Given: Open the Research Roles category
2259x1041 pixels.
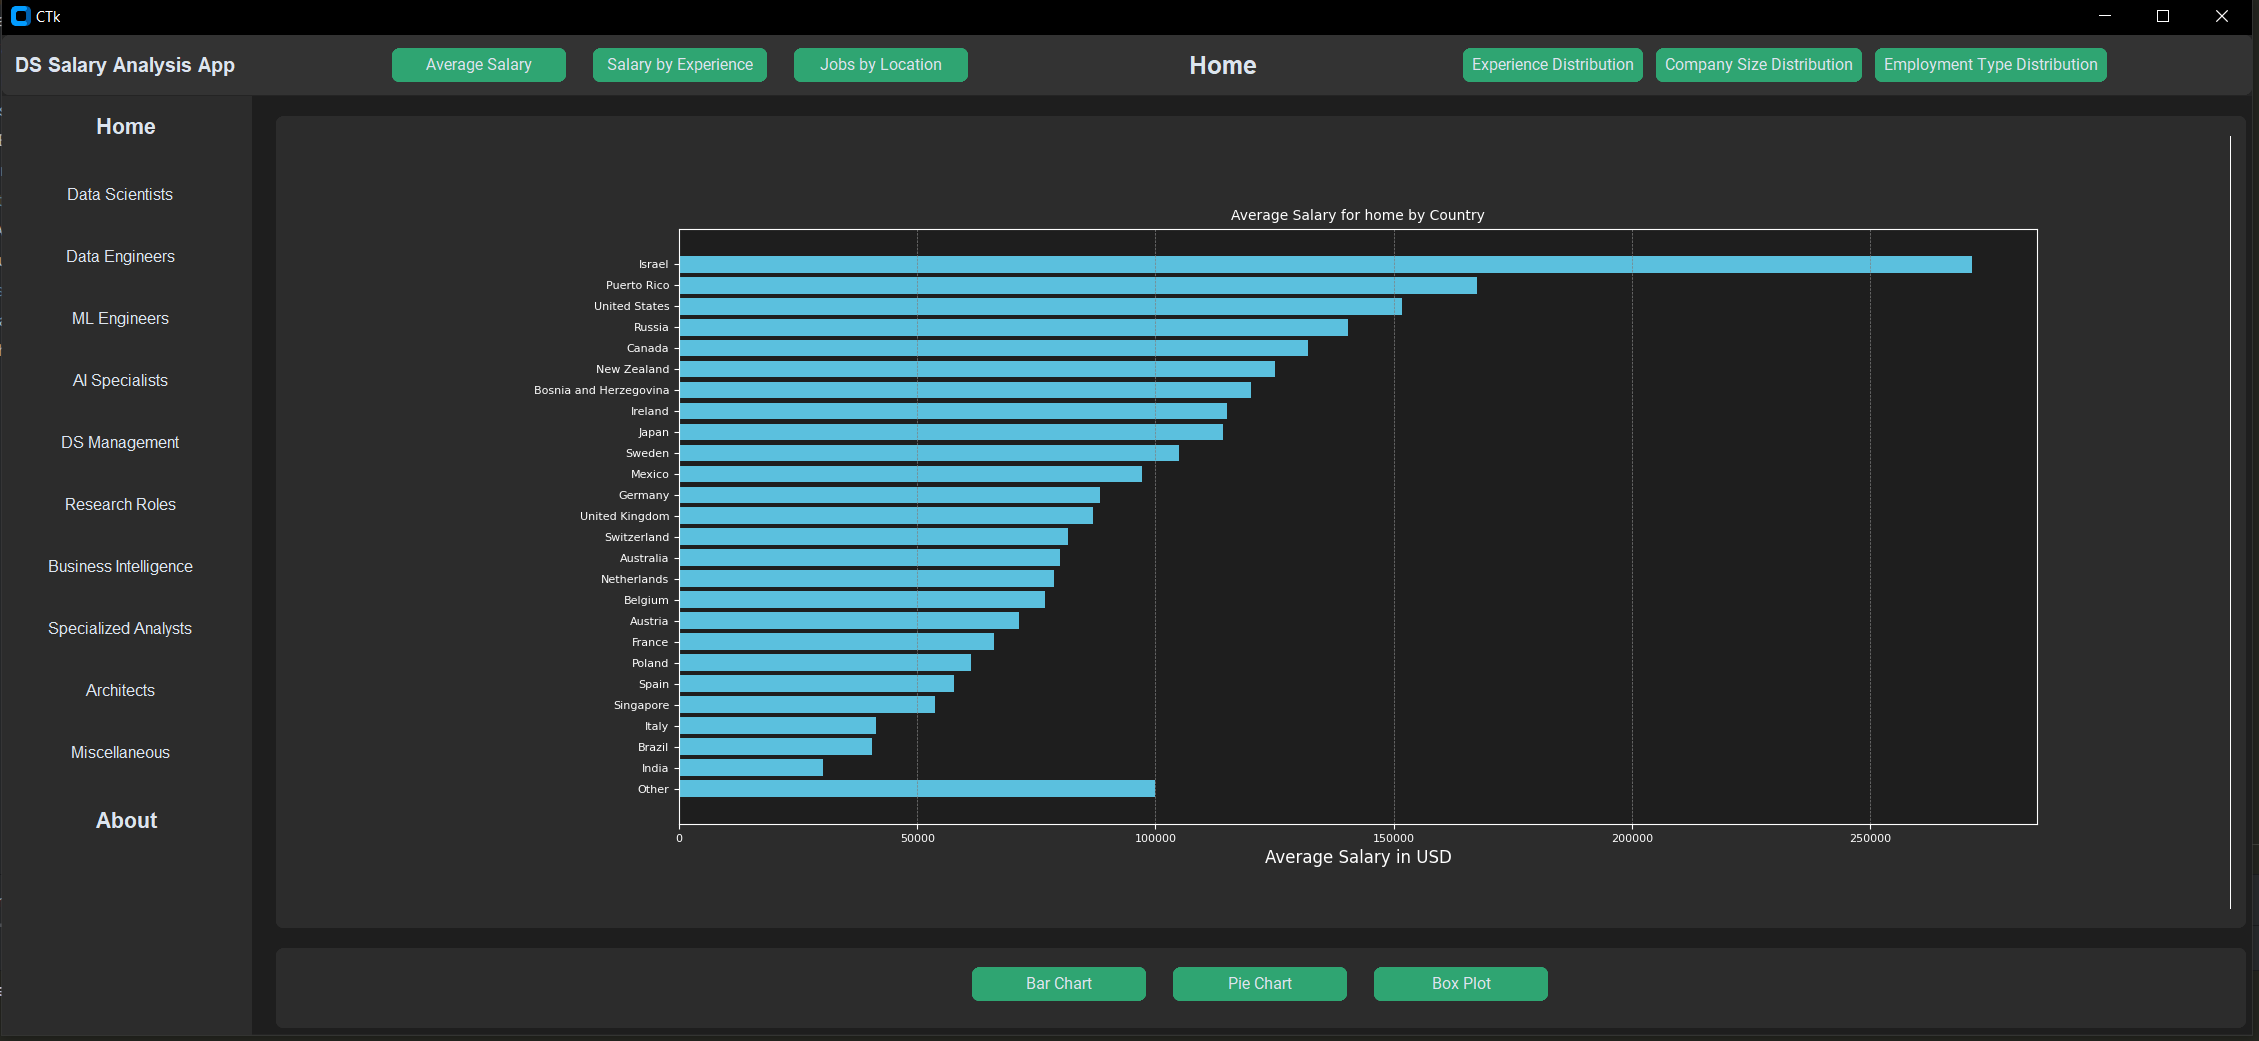Looking at the screenshot, I should [x=119, y=504].
